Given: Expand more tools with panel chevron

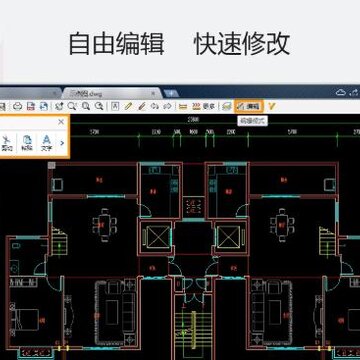Looking at the screenshot, I should 62,143.
